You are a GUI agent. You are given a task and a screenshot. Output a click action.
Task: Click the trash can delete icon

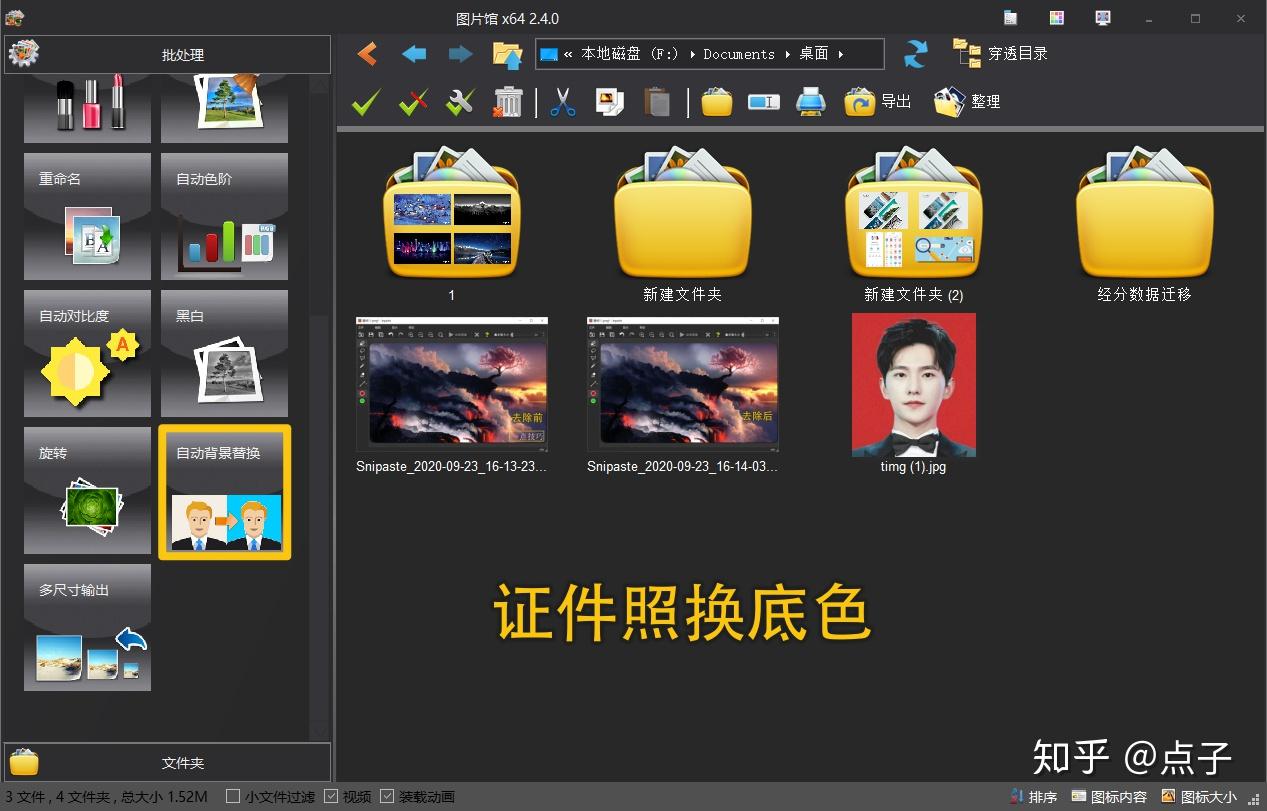click(508, 102)
